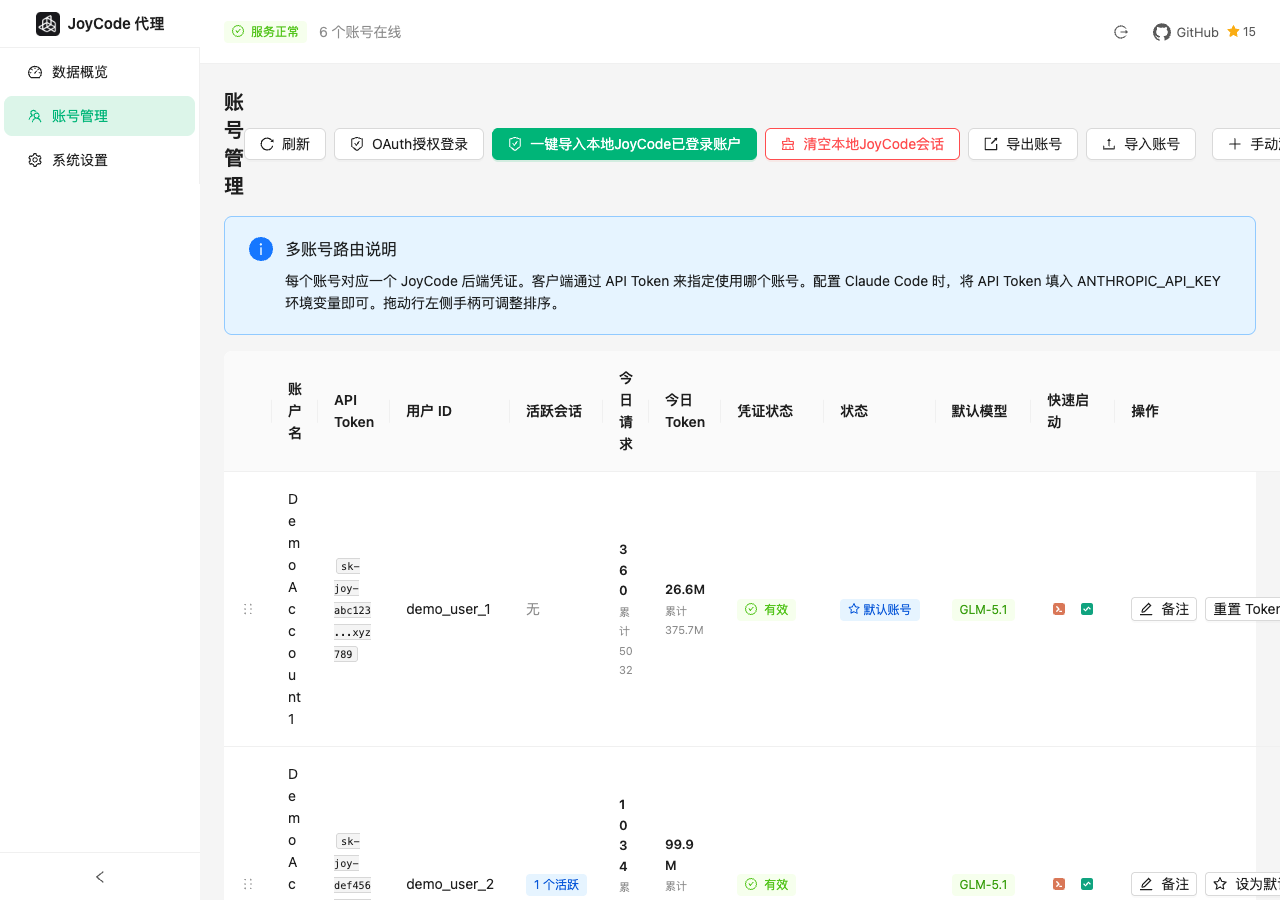Viewport: 1280px width, 900px height.
Task: Click the demo_user_1 user ID cell
Action: (448, 609)
